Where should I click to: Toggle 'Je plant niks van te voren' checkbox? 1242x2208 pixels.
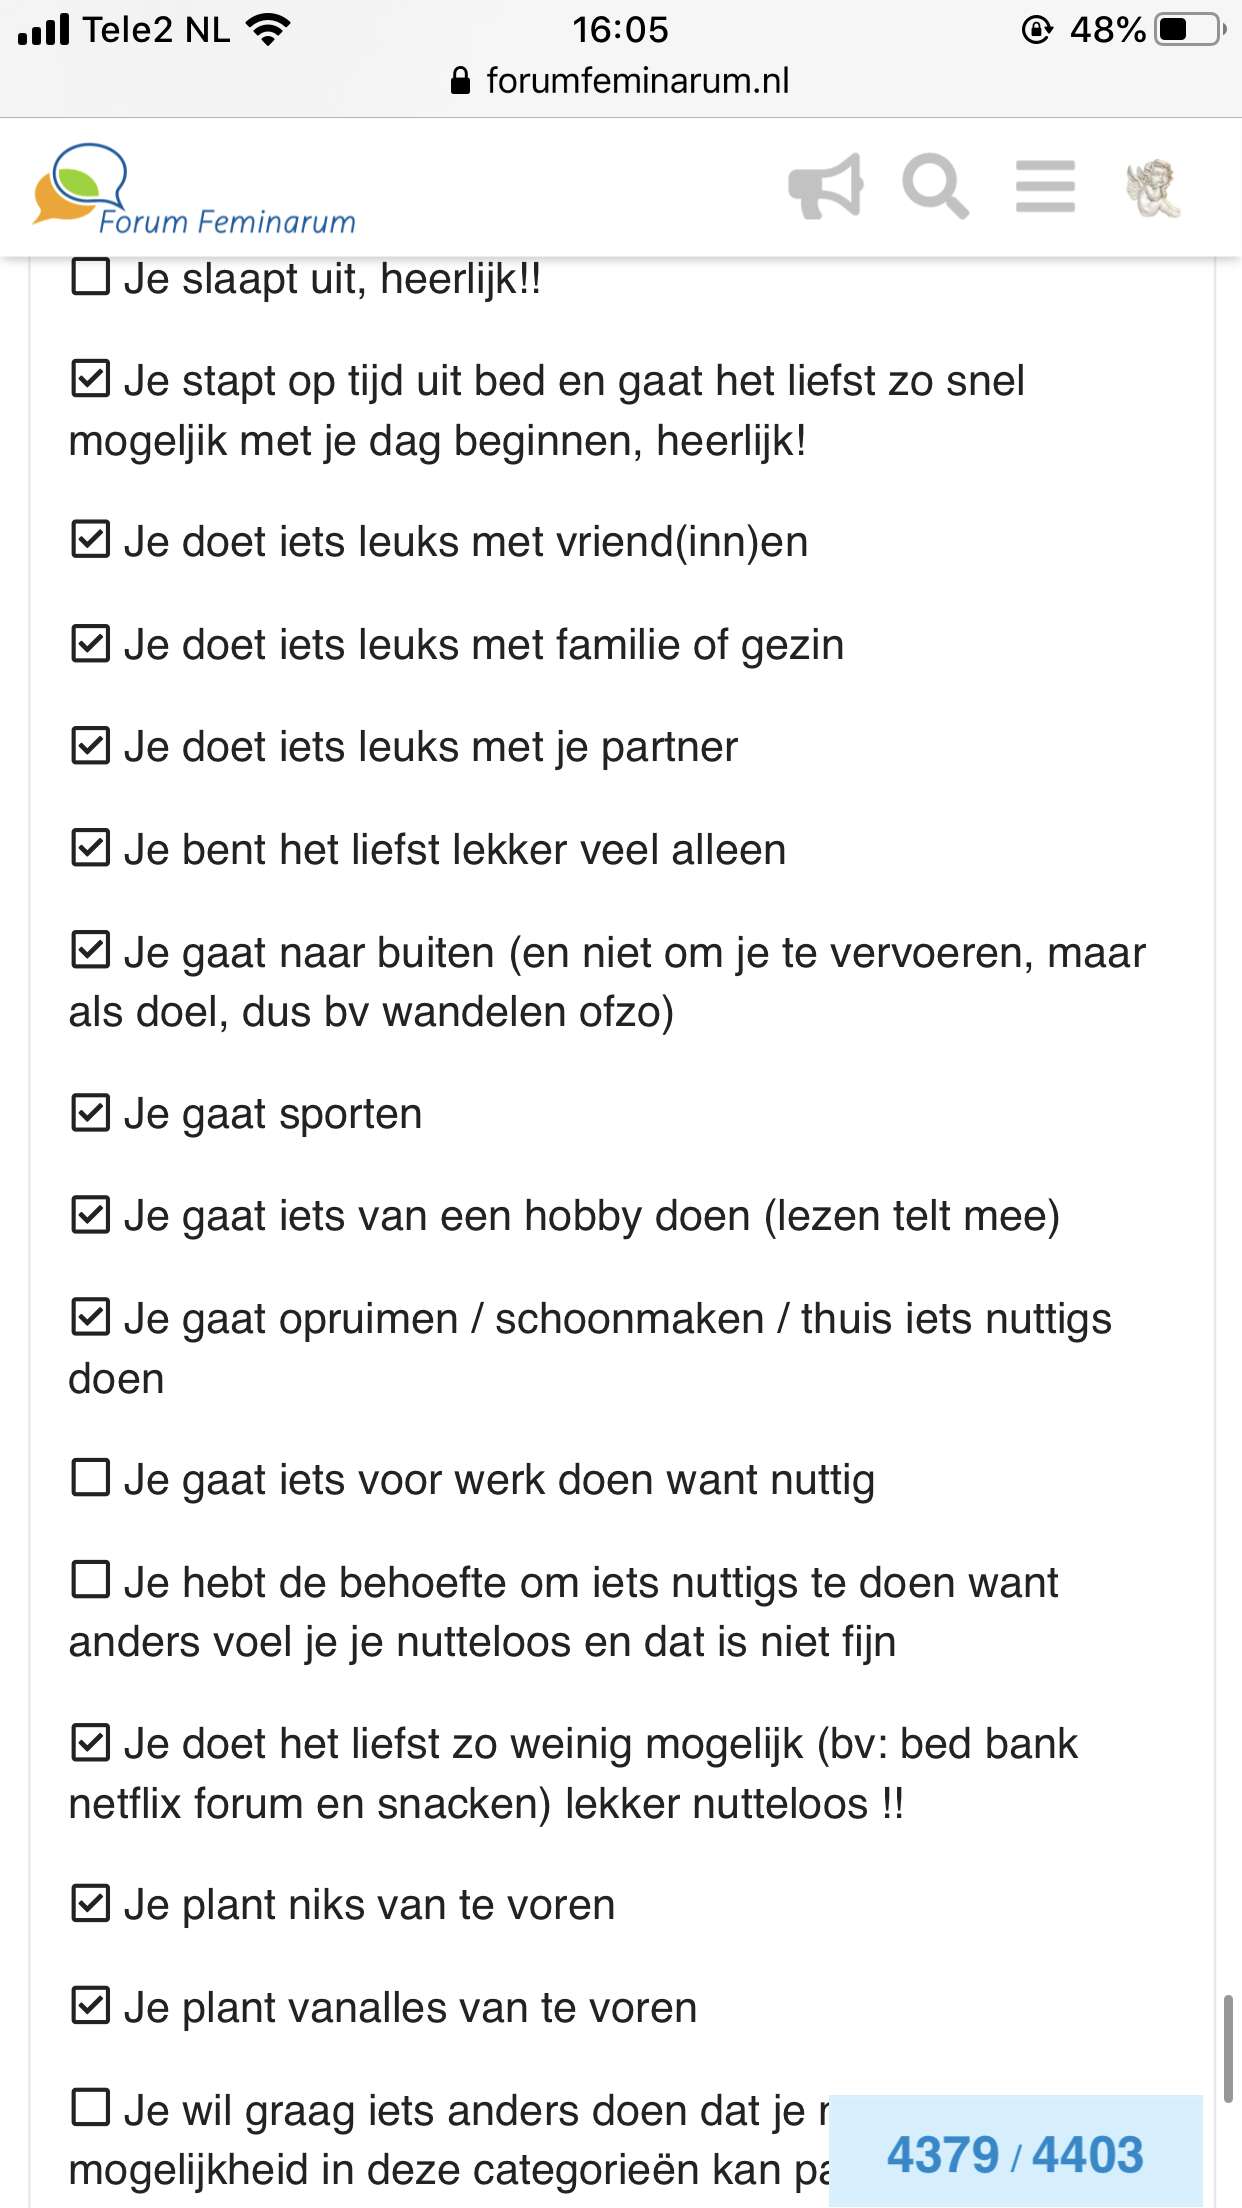tap(90, 1904)
